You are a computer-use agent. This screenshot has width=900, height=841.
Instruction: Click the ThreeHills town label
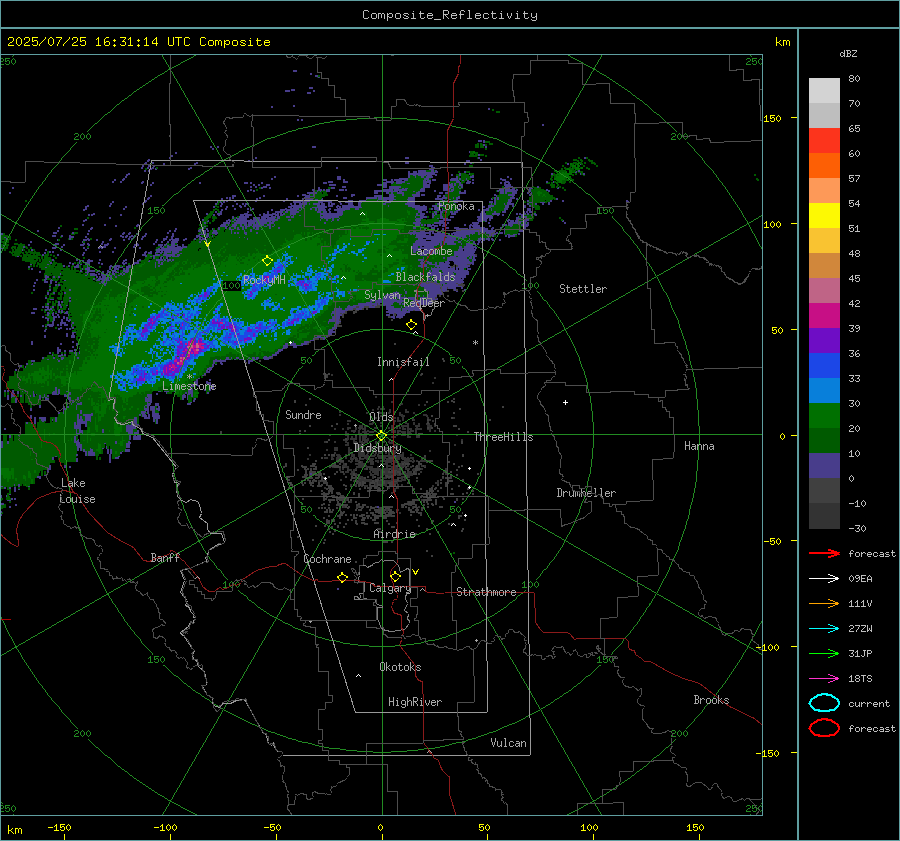click(503, 437)
